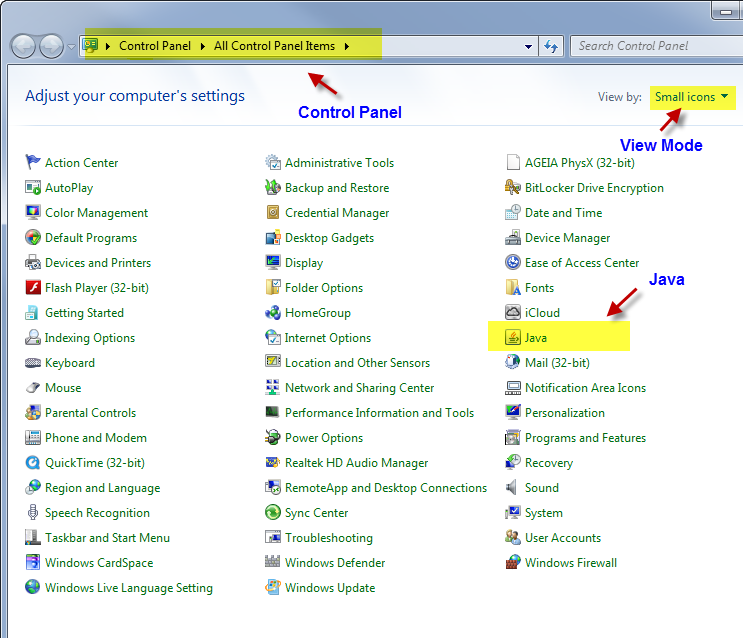Open the Location and Other Sensors link
This screenshot has width=743, height=638.
pyautogui.click(x=357, y=363)
